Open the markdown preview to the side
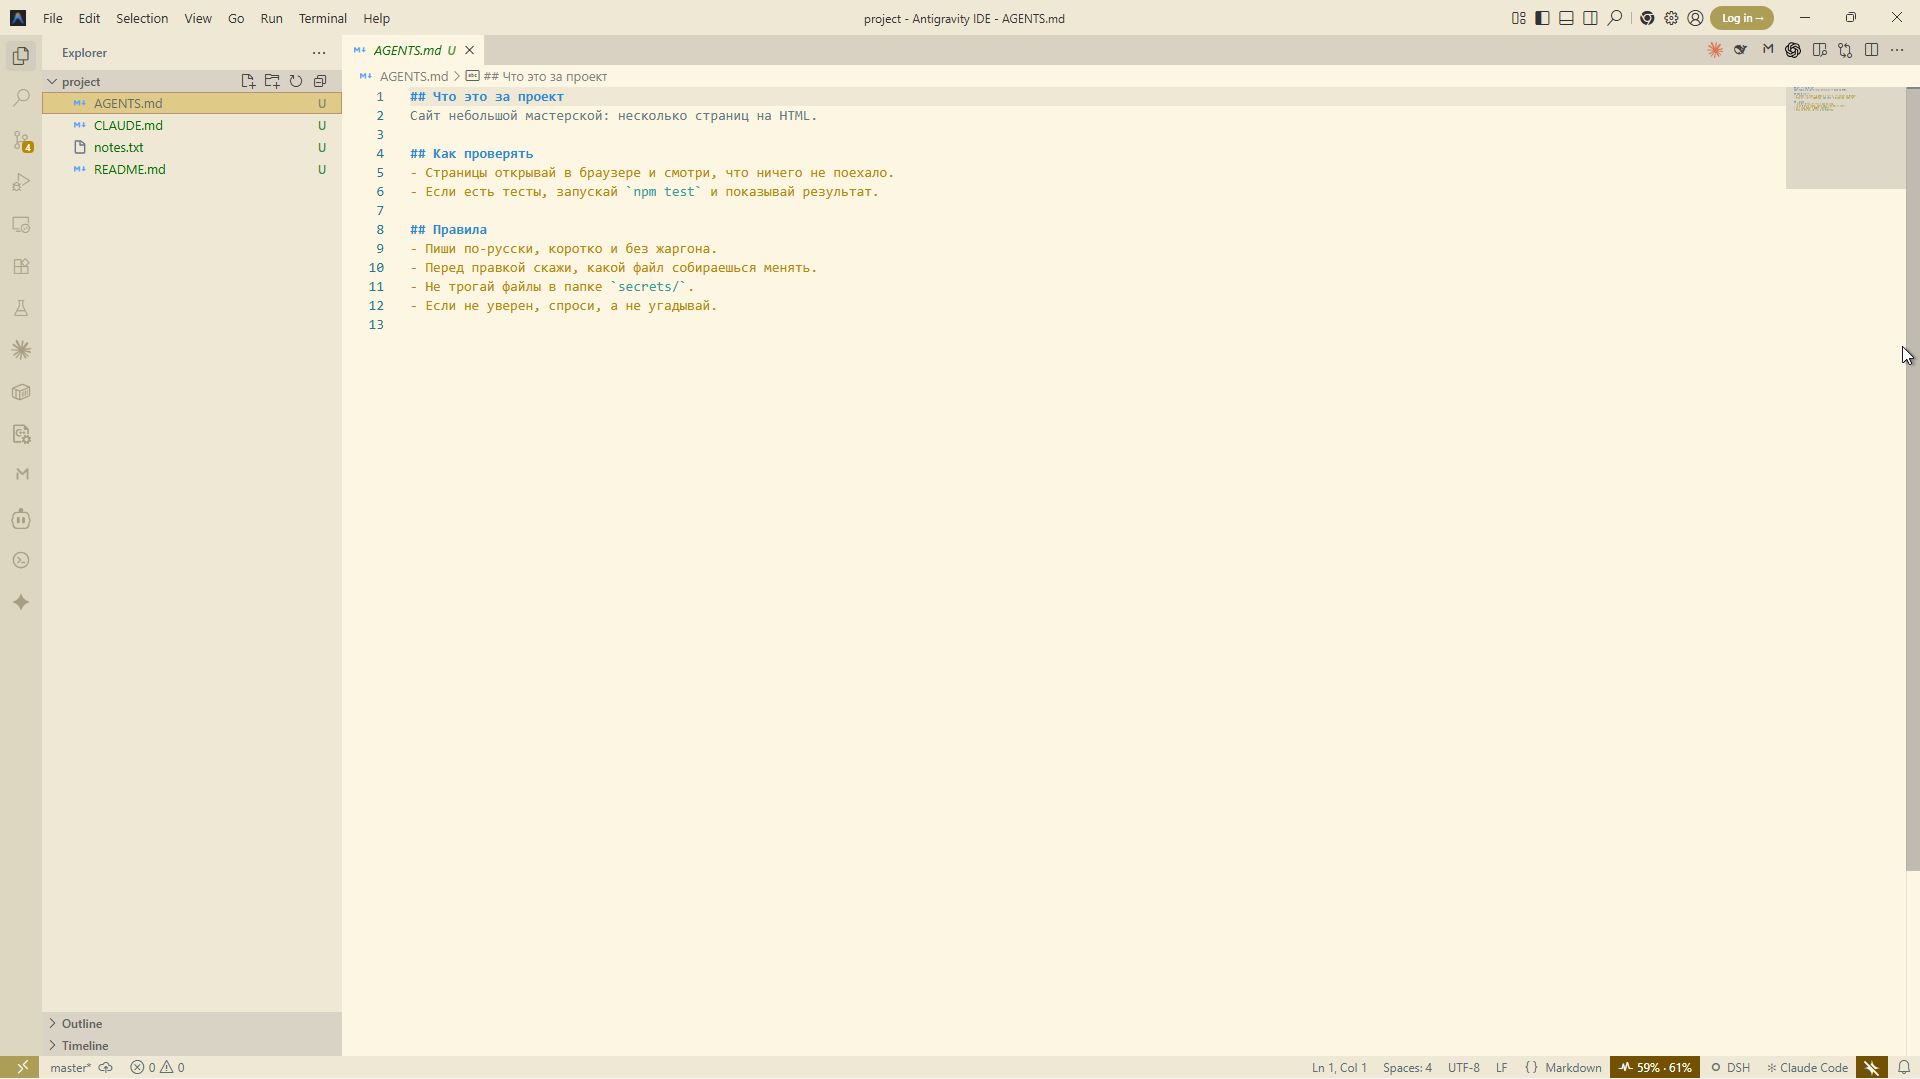This screenshot has height=1079, width=1920. [1819, 50]
